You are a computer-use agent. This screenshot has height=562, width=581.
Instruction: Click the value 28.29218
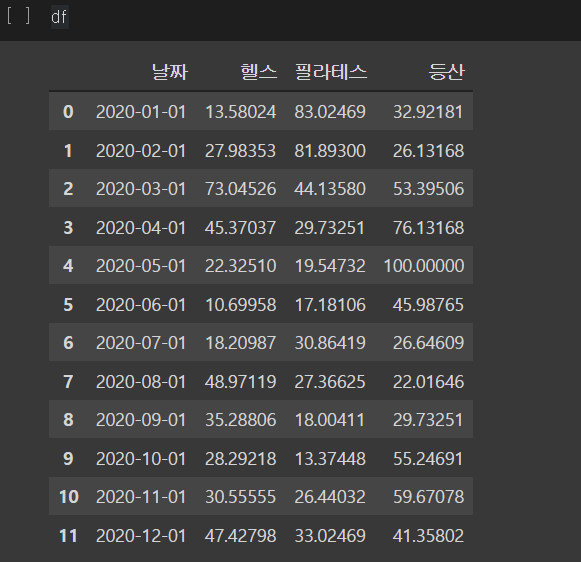240,459
